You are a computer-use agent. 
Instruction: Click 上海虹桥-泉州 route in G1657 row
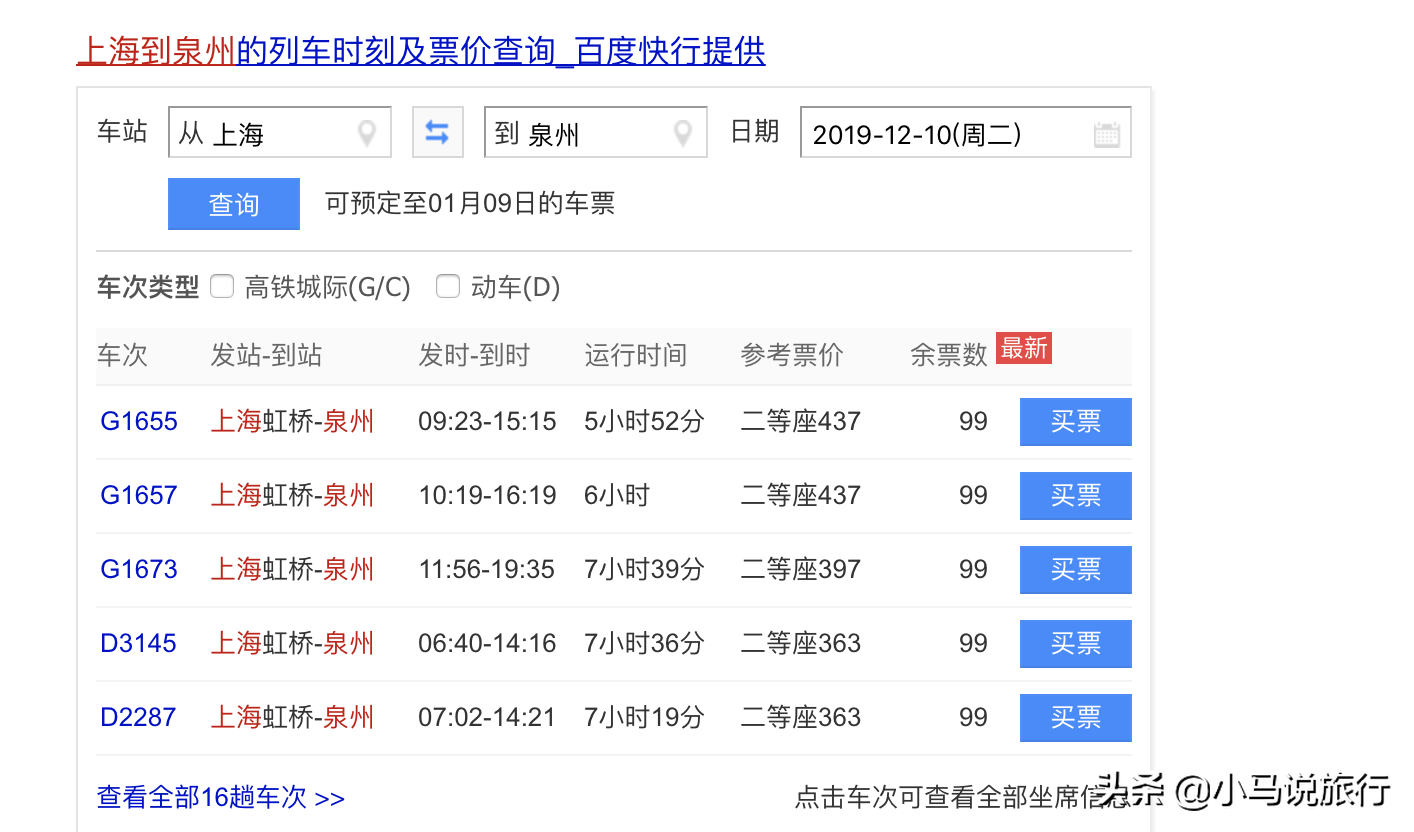pyautogui.click(x=292, y=495)
